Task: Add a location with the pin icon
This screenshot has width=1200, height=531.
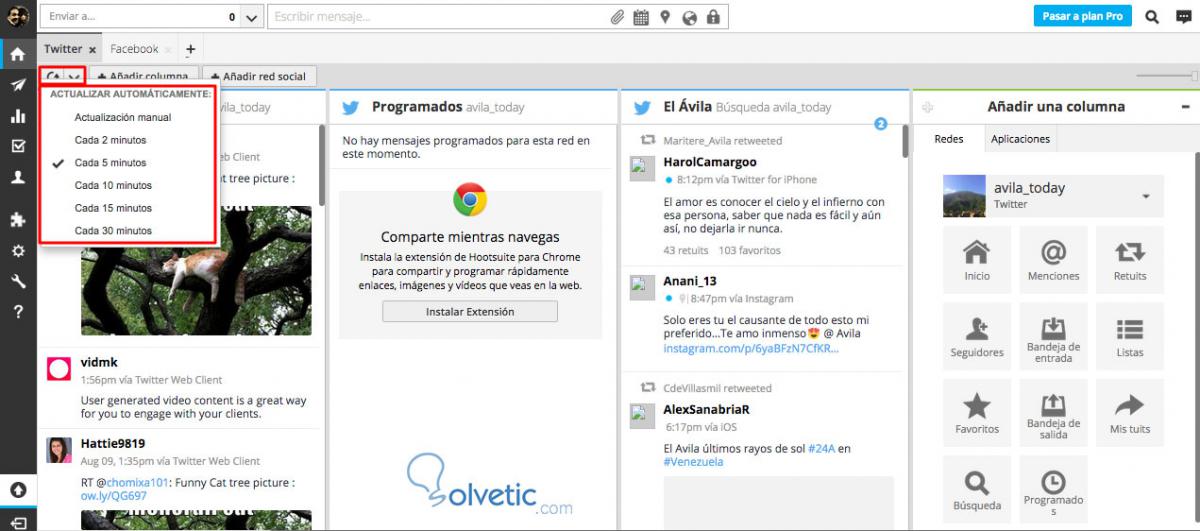Action: click(x=665, y=17)
